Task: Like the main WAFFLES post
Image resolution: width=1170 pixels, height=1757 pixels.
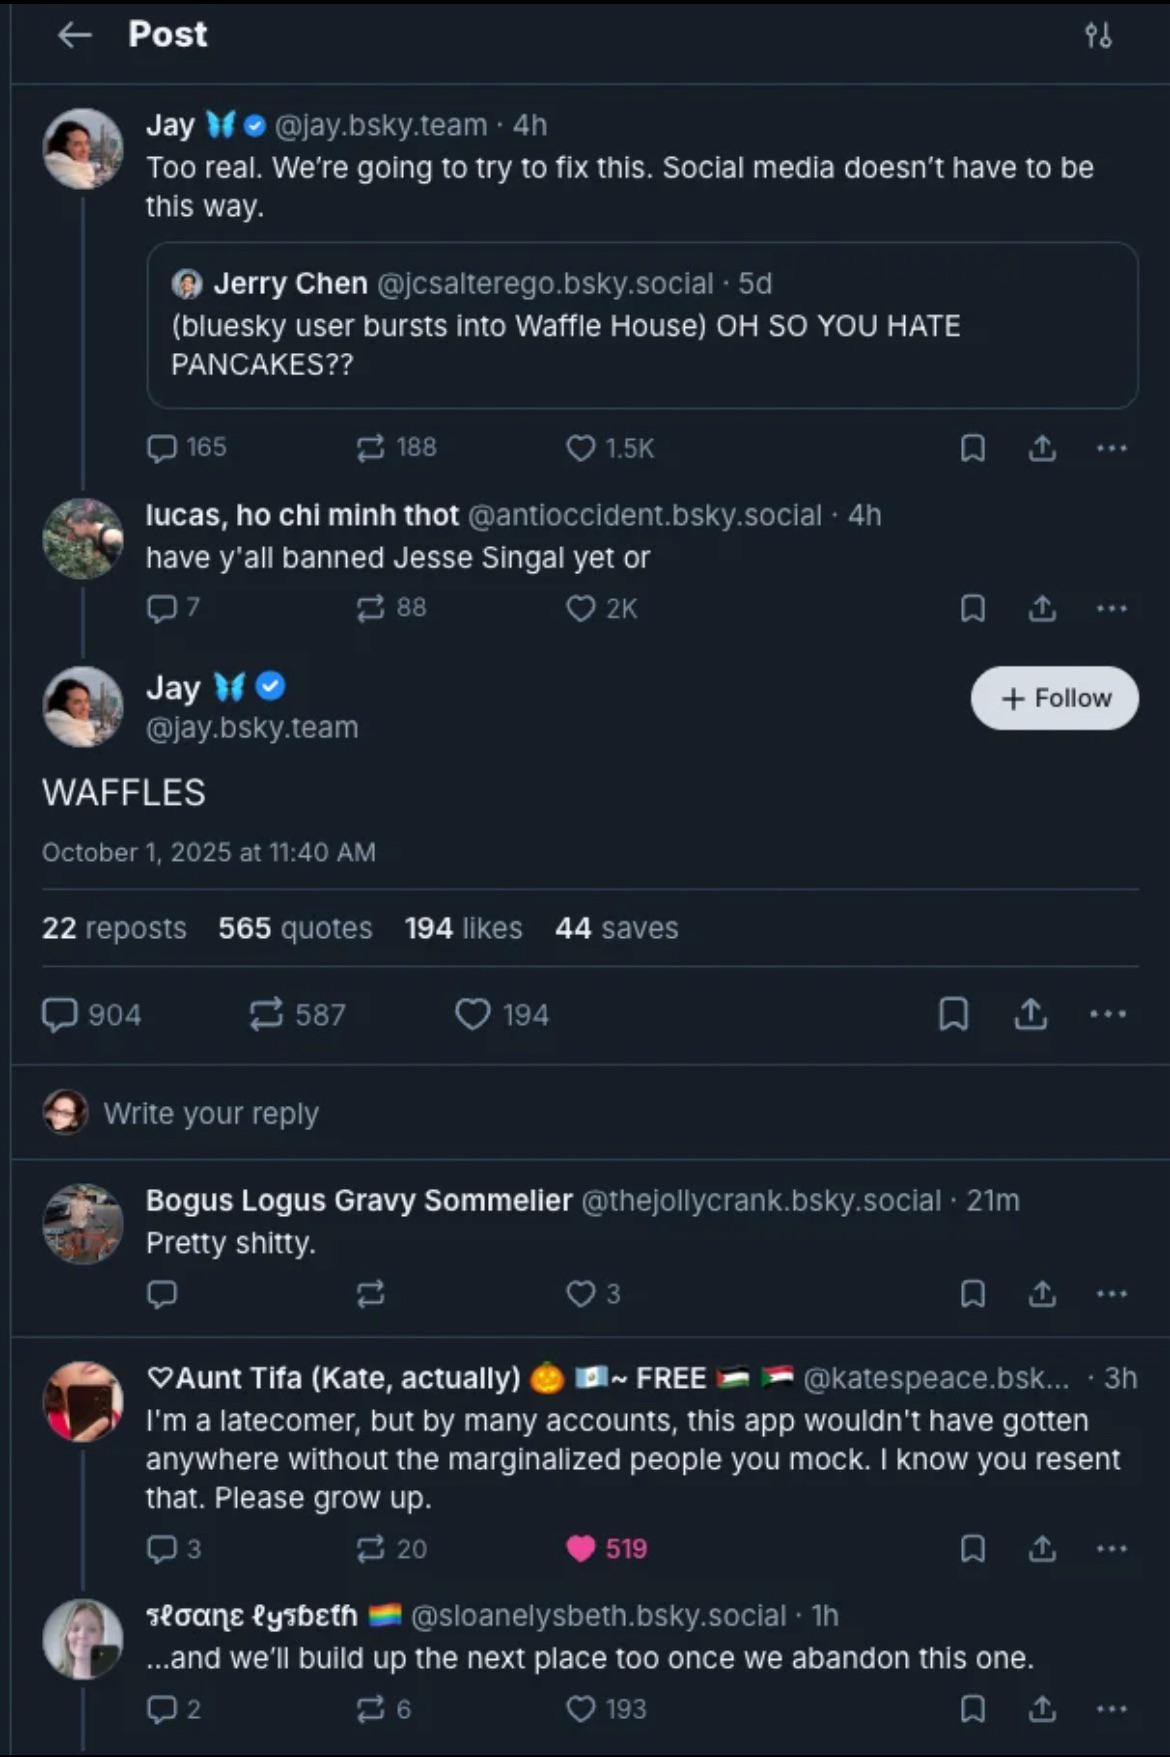Action: pos(472,1014)
